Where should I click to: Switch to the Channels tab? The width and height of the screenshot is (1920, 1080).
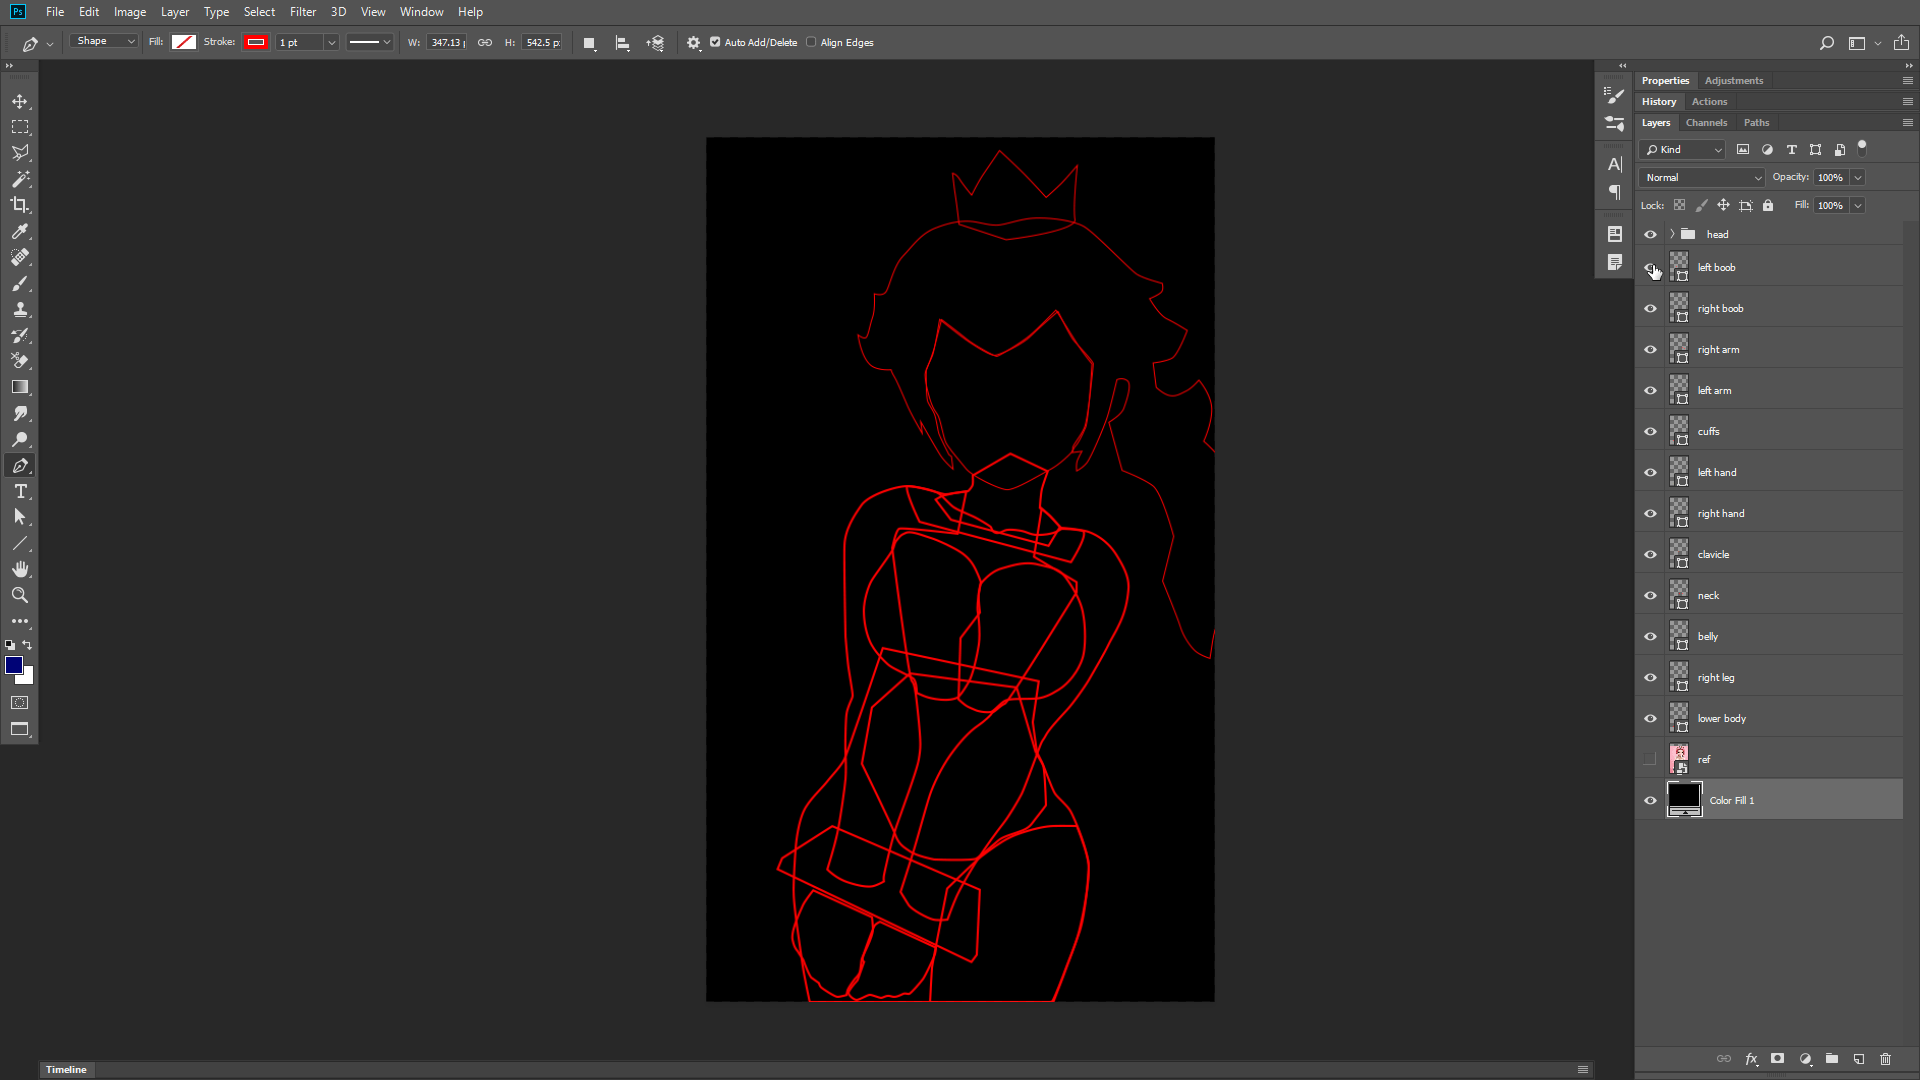(x=1706, y=123)
